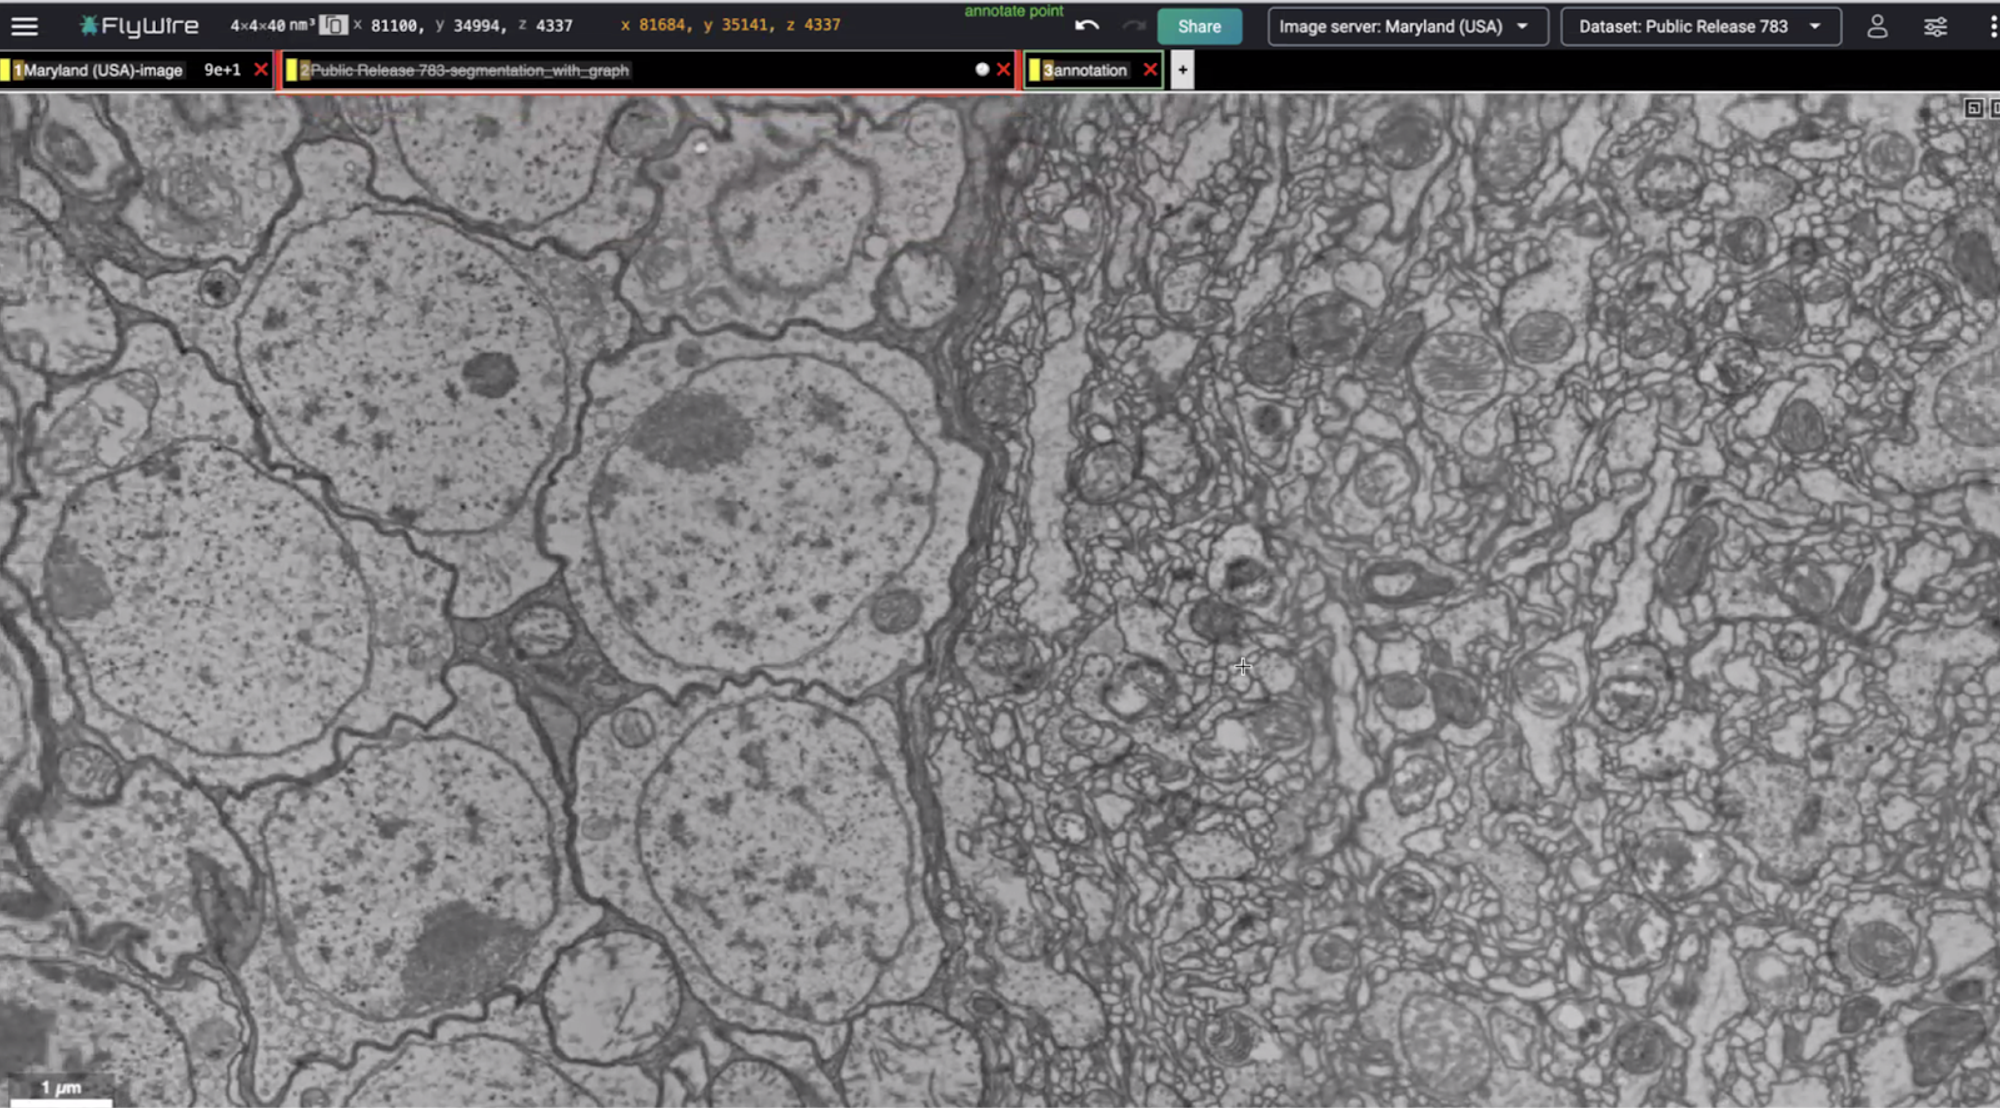
Task: Select the annotation layer tab
Action: point(1090,70)
